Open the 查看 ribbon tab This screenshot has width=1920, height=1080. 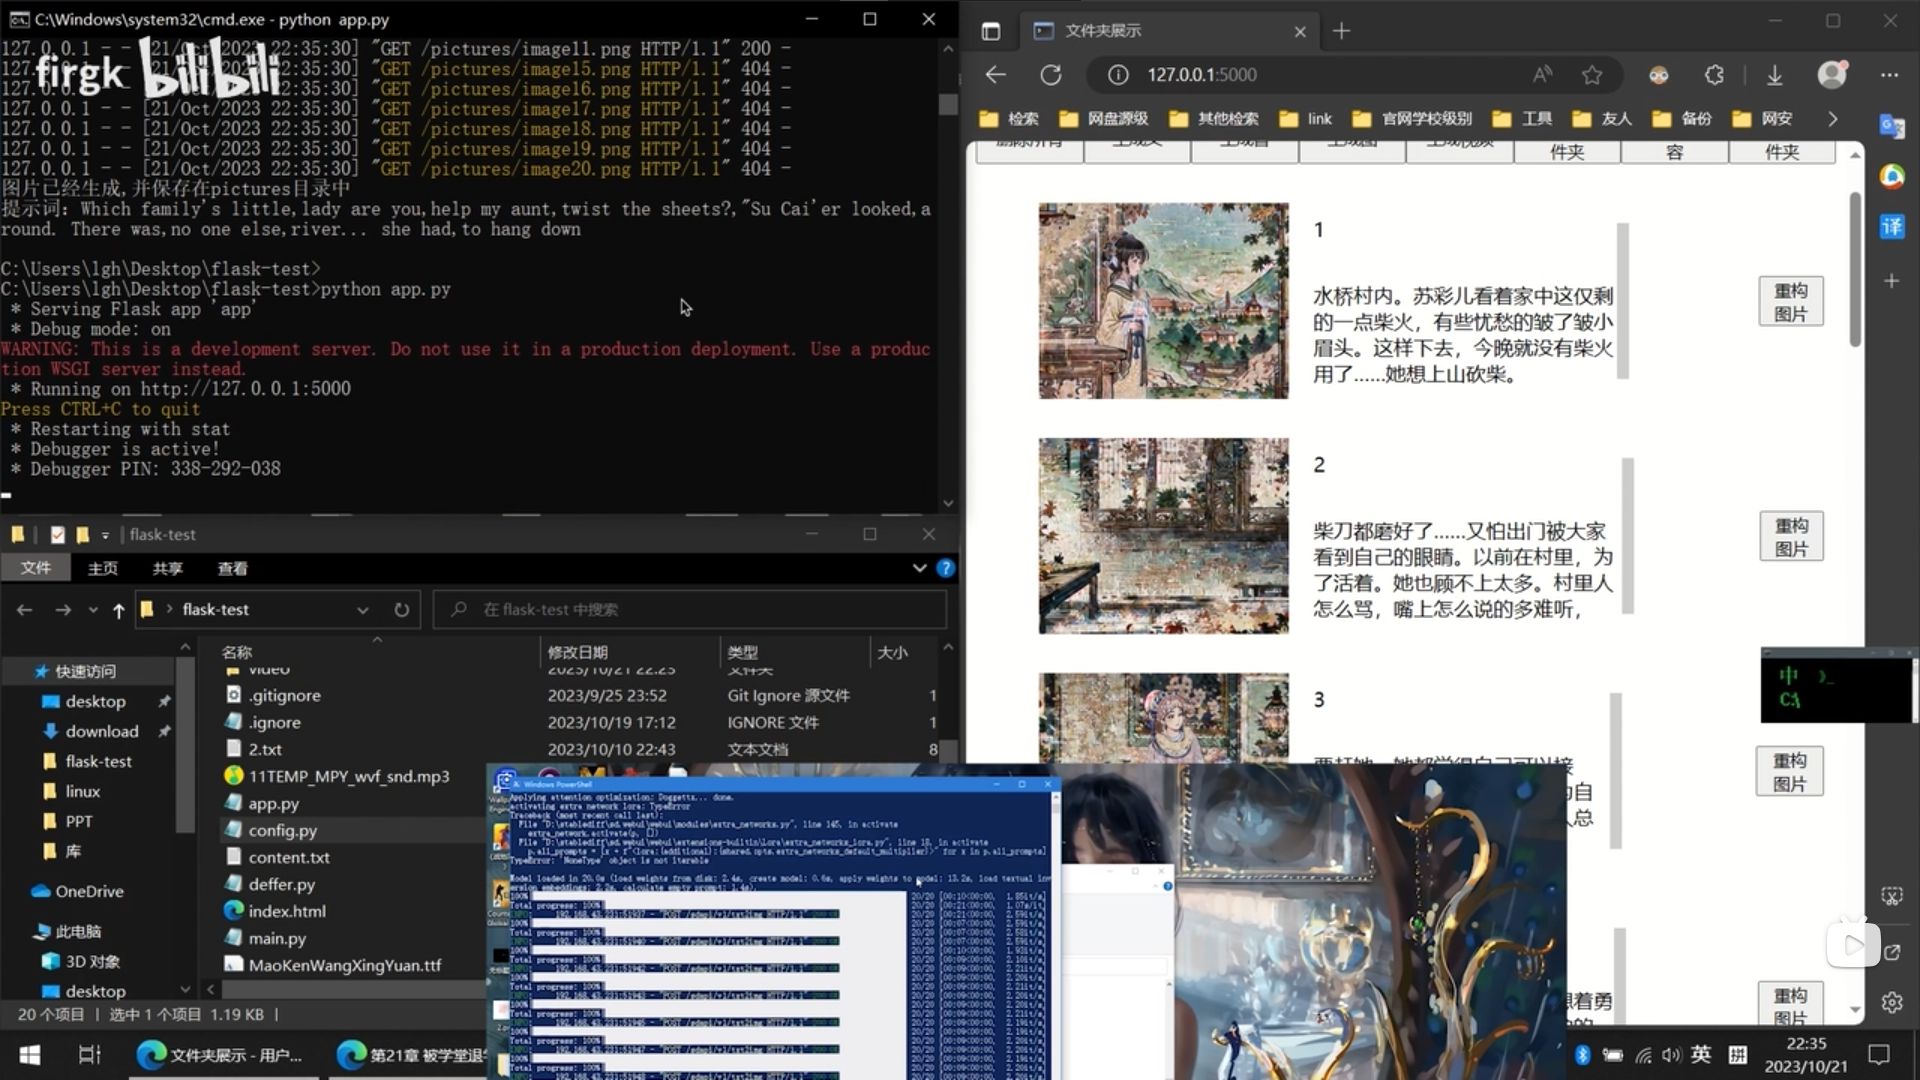point(232,568)
